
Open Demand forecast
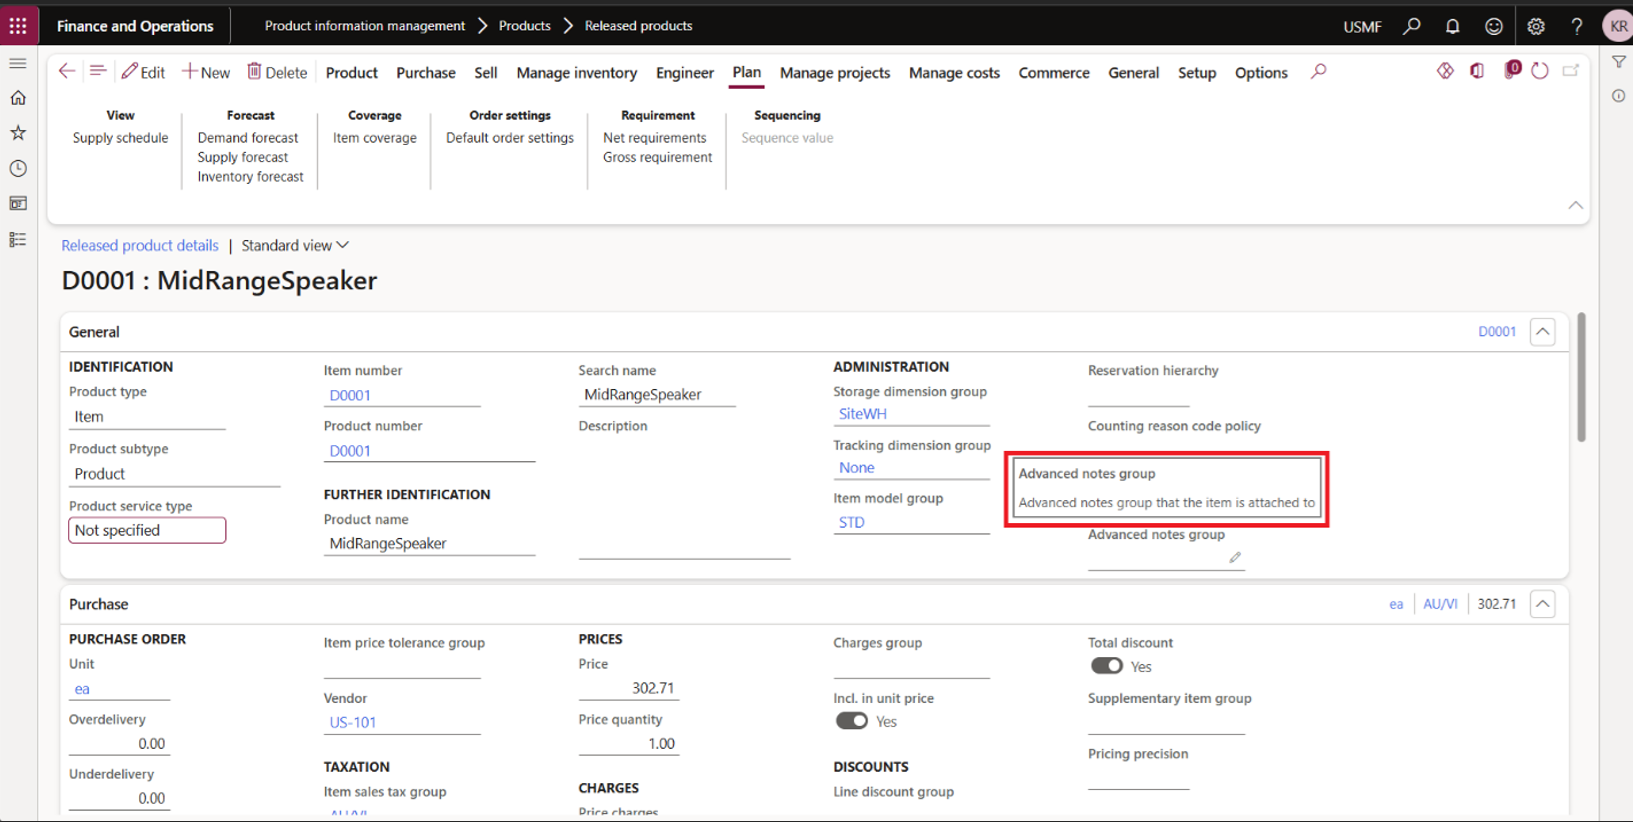tap(248, 138)
